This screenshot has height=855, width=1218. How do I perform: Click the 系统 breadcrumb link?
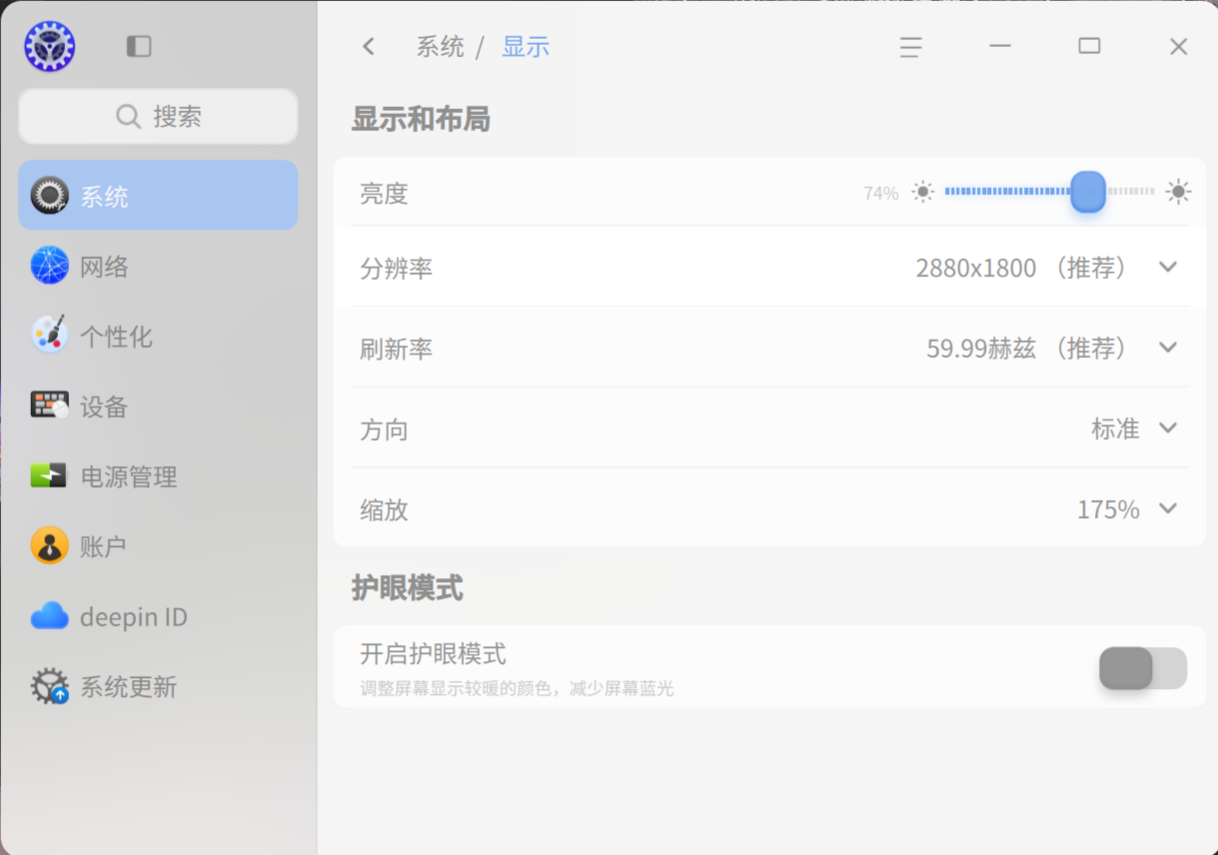pos(440,47)
